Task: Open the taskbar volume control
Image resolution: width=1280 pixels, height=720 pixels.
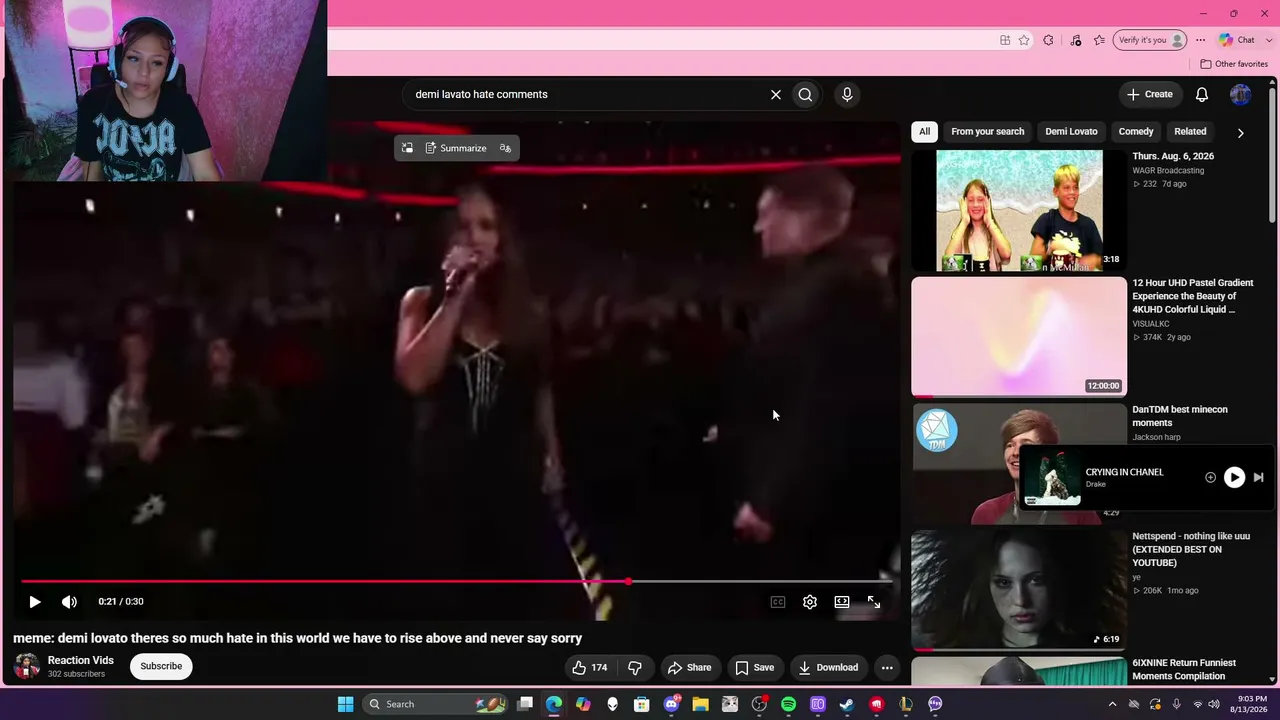Action: [1214, 704]
